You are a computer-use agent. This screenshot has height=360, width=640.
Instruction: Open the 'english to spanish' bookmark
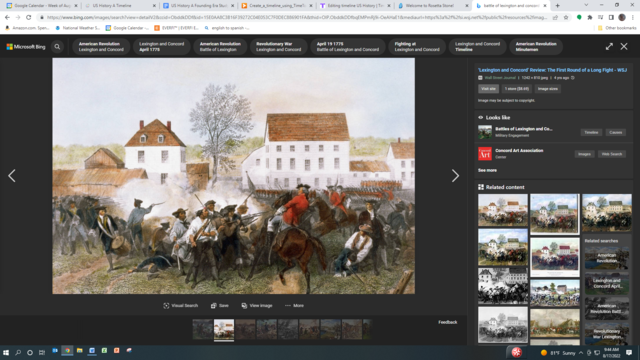[227, 28]
